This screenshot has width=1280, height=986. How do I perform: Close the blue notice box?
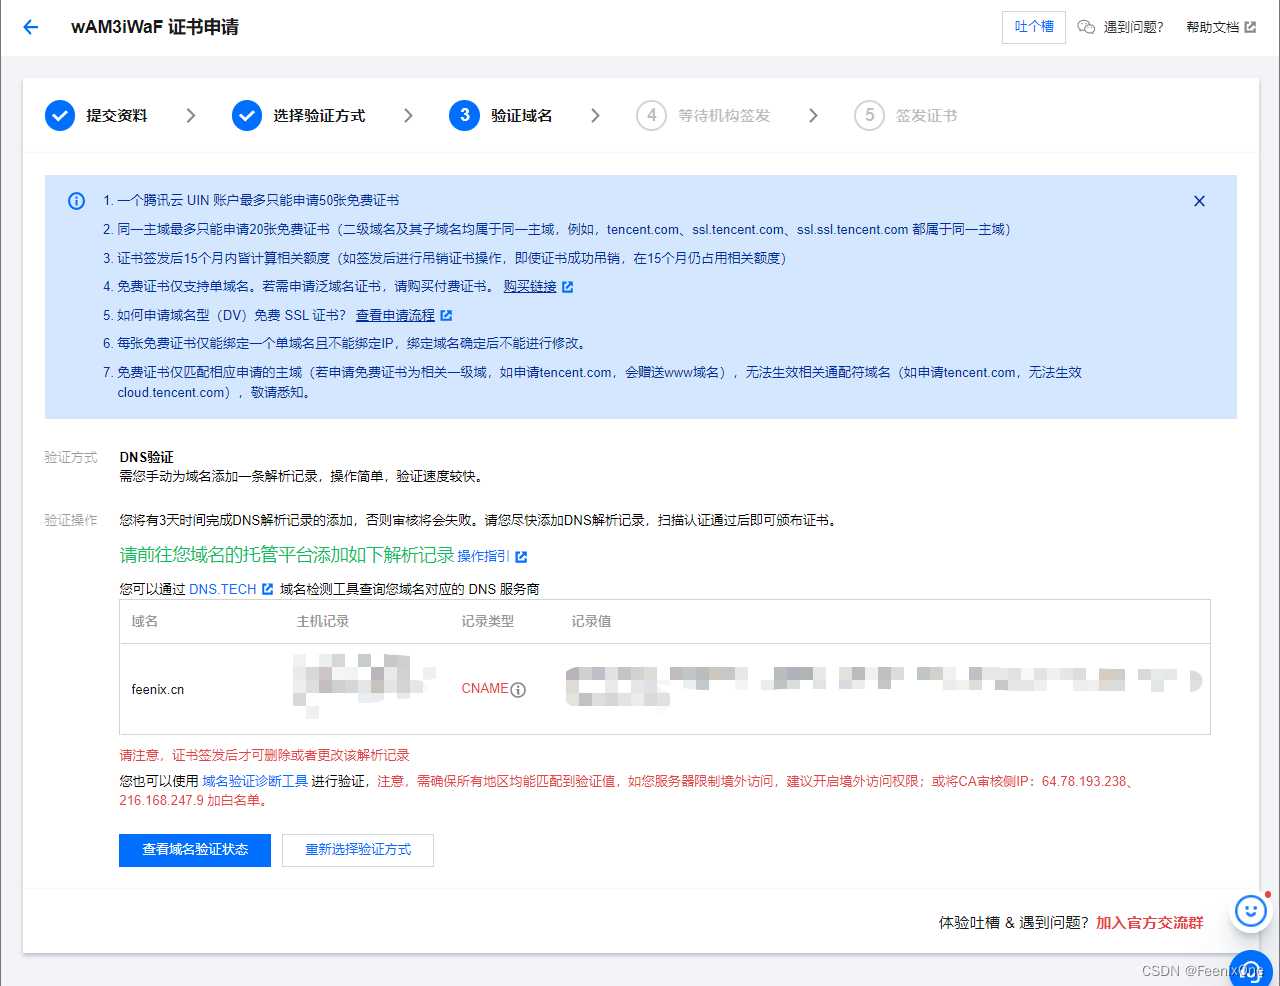pyautogui.click(x=1199, y=201)
